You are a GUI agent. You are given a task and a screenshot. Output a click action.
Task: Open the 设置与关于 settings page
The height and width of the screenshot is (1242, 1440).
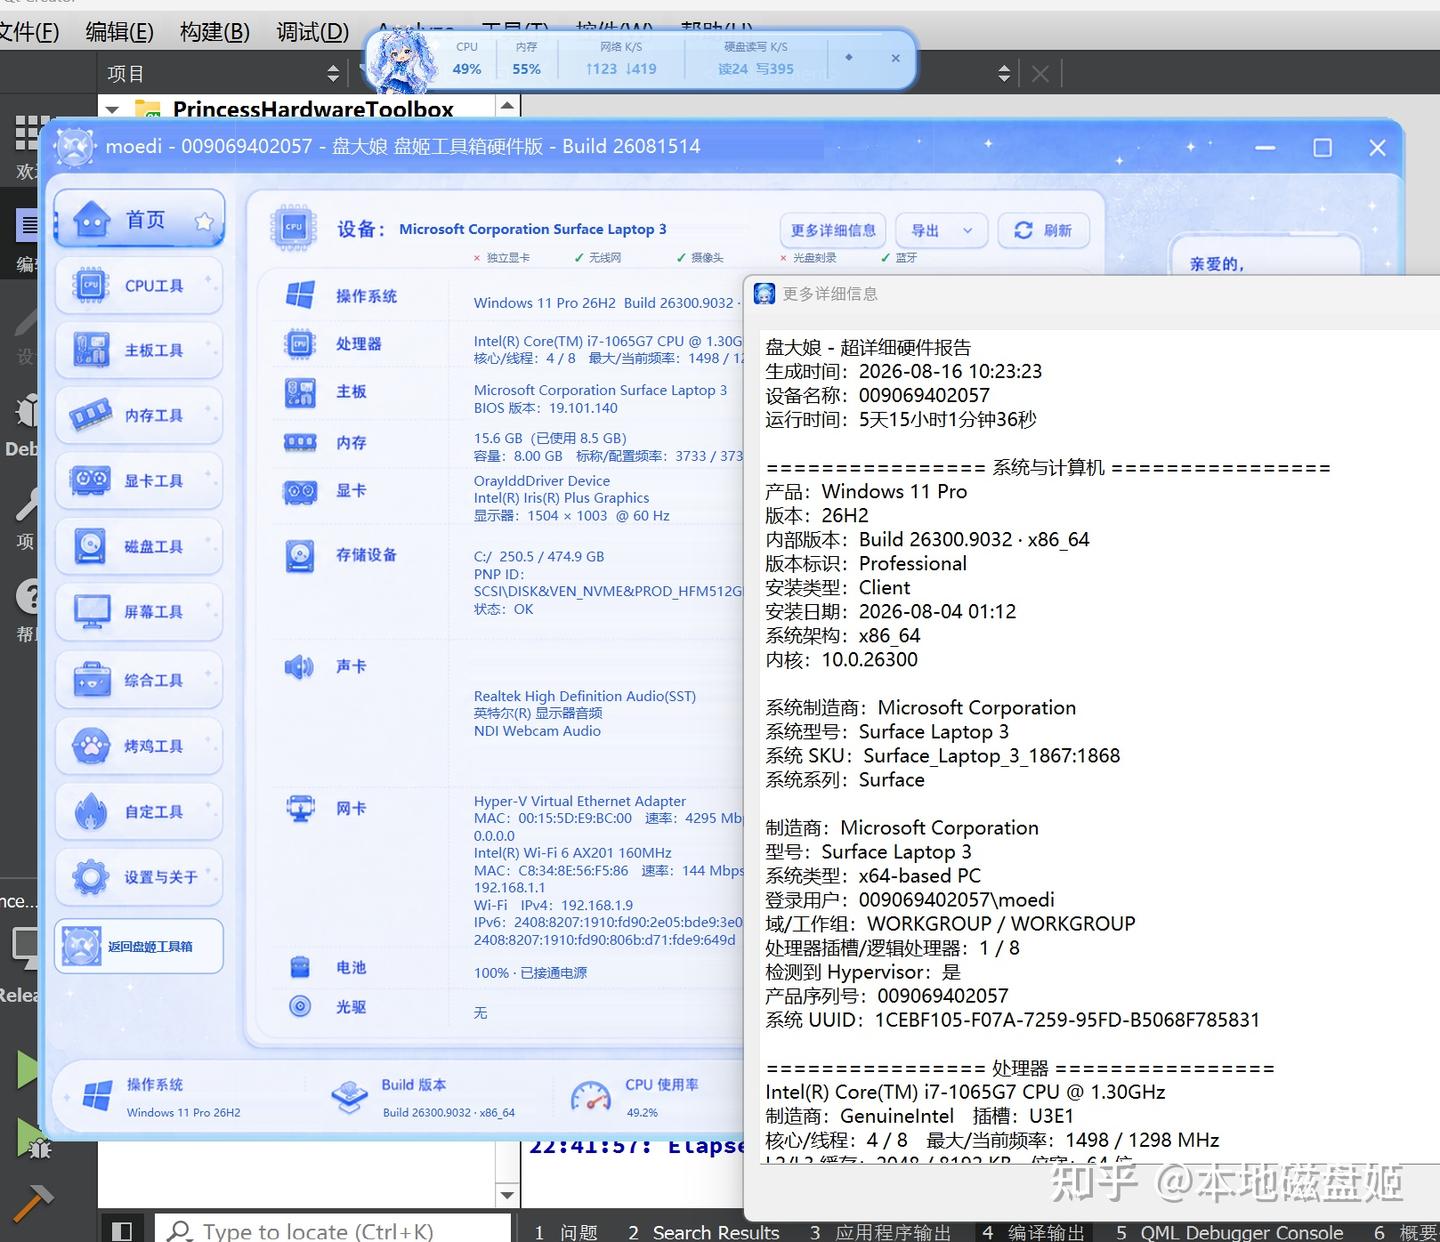[x=139, y=877]
